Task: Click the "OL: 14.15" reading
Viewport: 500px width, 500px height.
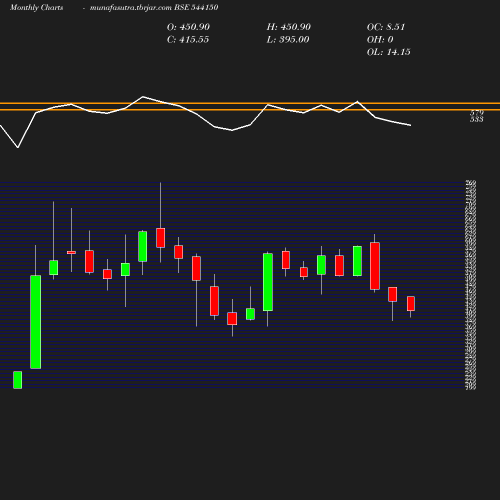Action: [389, 52]
